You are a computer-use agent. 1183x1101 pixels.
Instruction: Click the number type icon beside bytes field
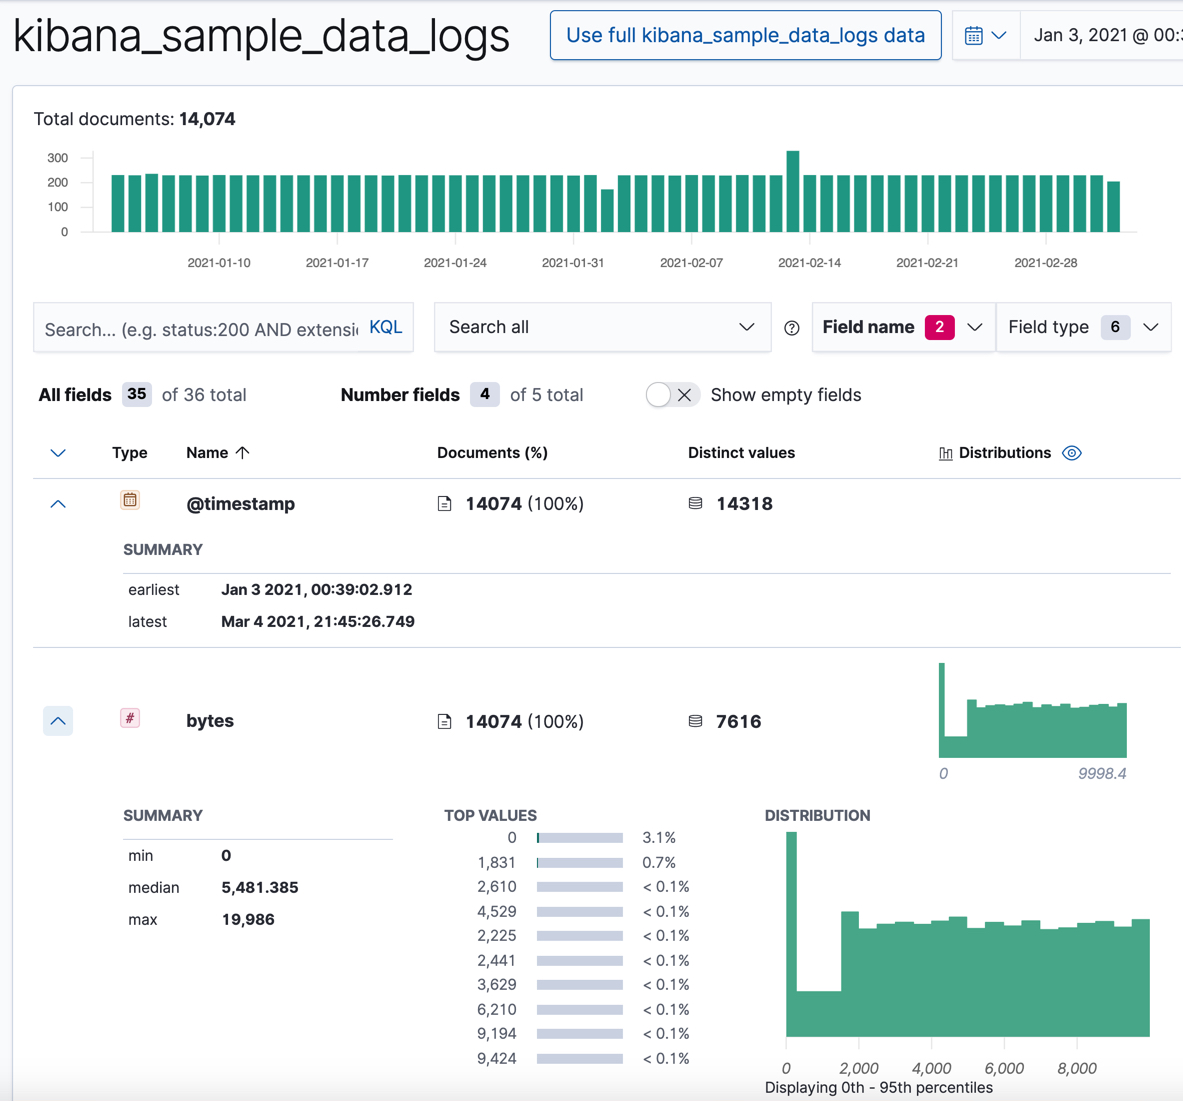130,720
